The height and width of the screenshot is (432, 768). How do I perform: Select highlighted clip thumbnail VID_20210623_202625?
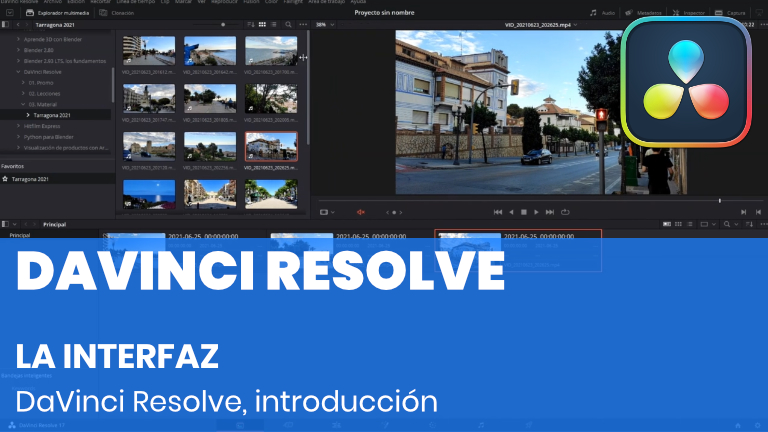point(271,146)
